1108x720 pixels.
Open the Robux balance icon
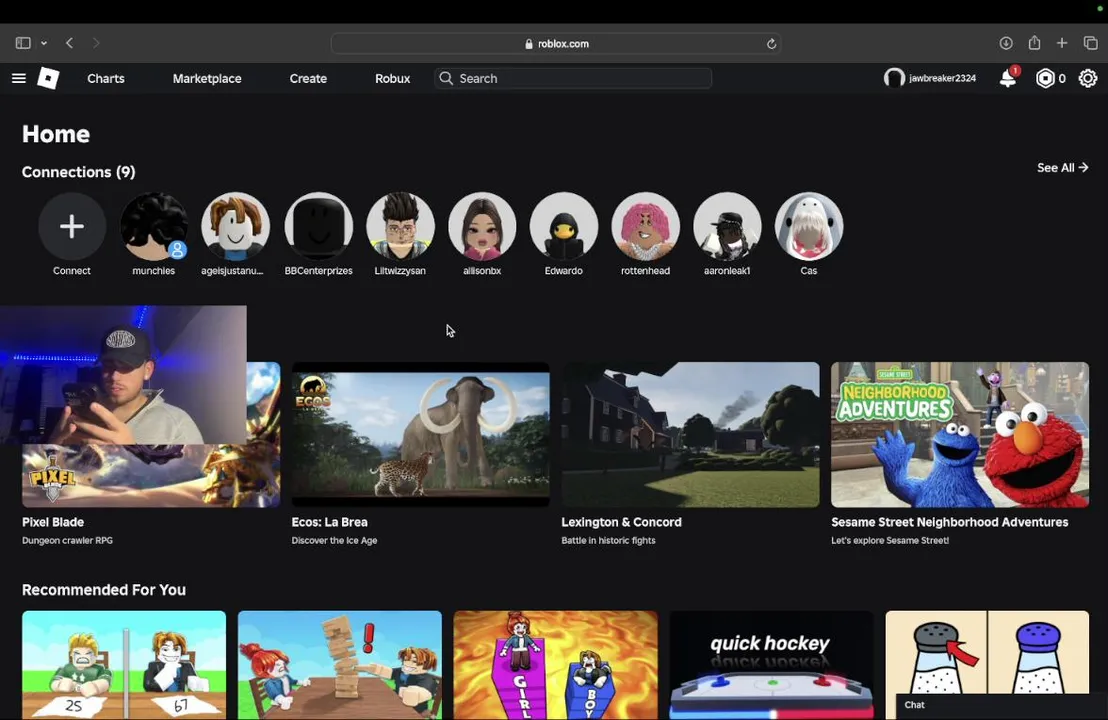(1044, 78)
